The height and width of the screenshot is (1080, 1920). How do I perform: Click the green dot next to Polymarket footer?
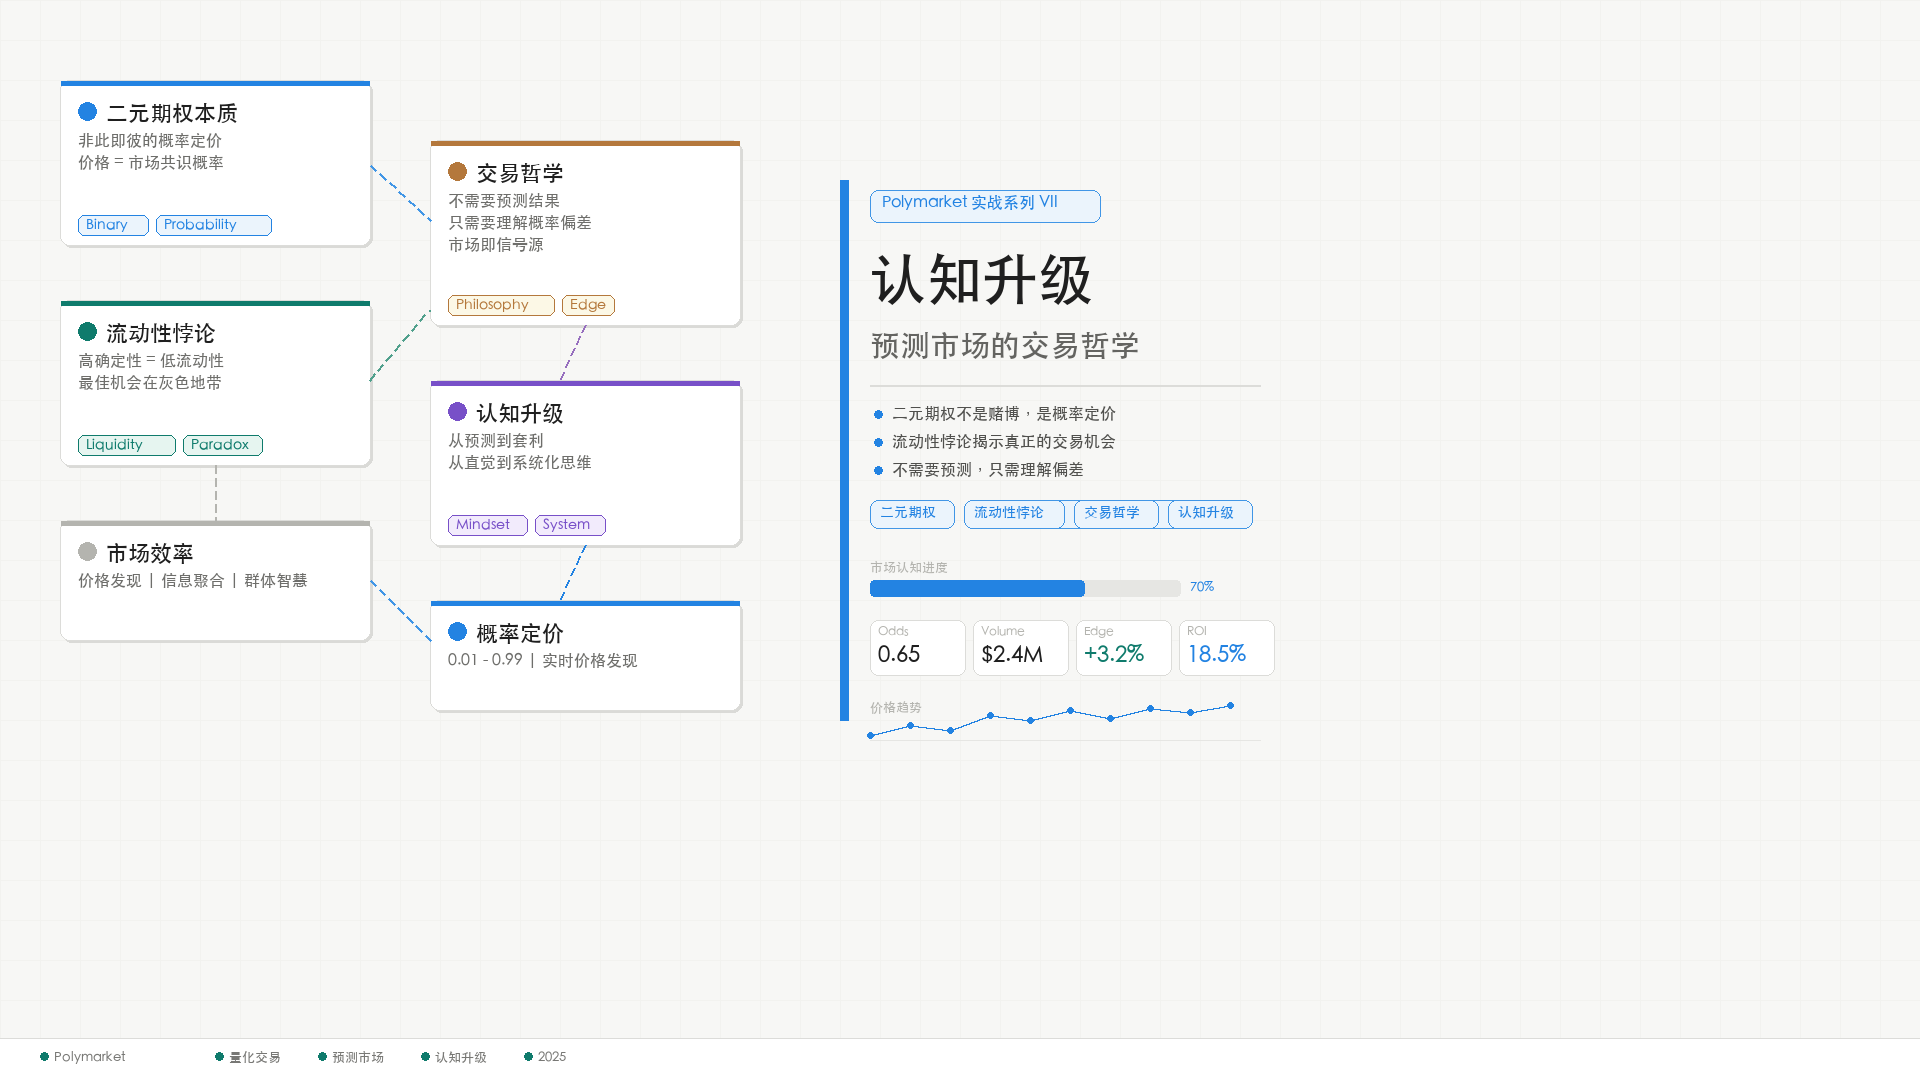[44, 1057]
